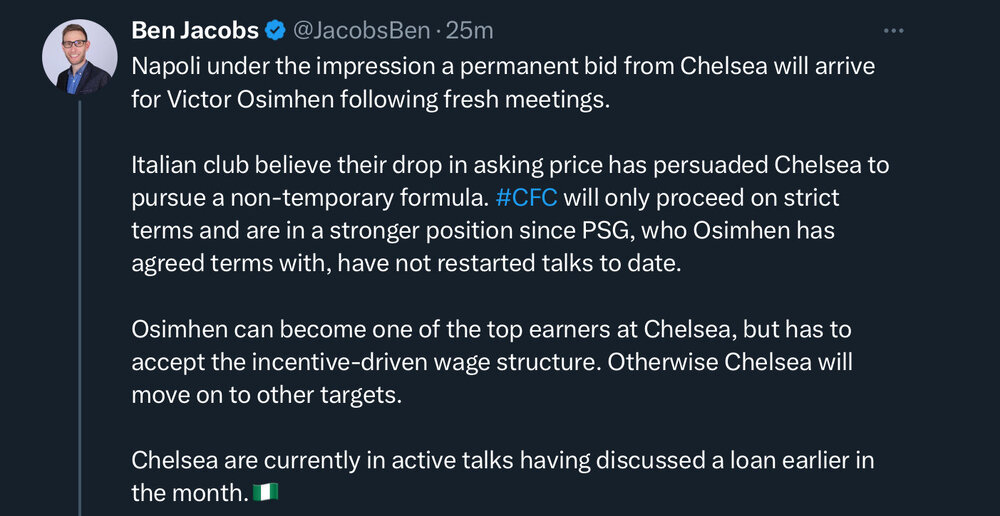Visit the @JacobsBen handle link

tap(361, 30)
